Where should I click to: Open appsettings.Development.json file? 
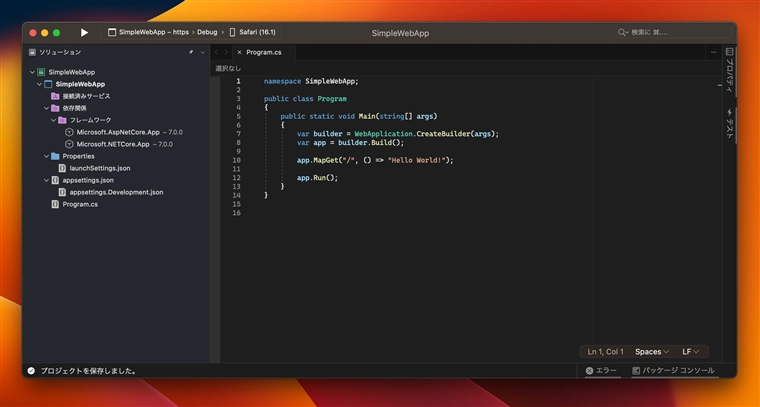(116, 192)
